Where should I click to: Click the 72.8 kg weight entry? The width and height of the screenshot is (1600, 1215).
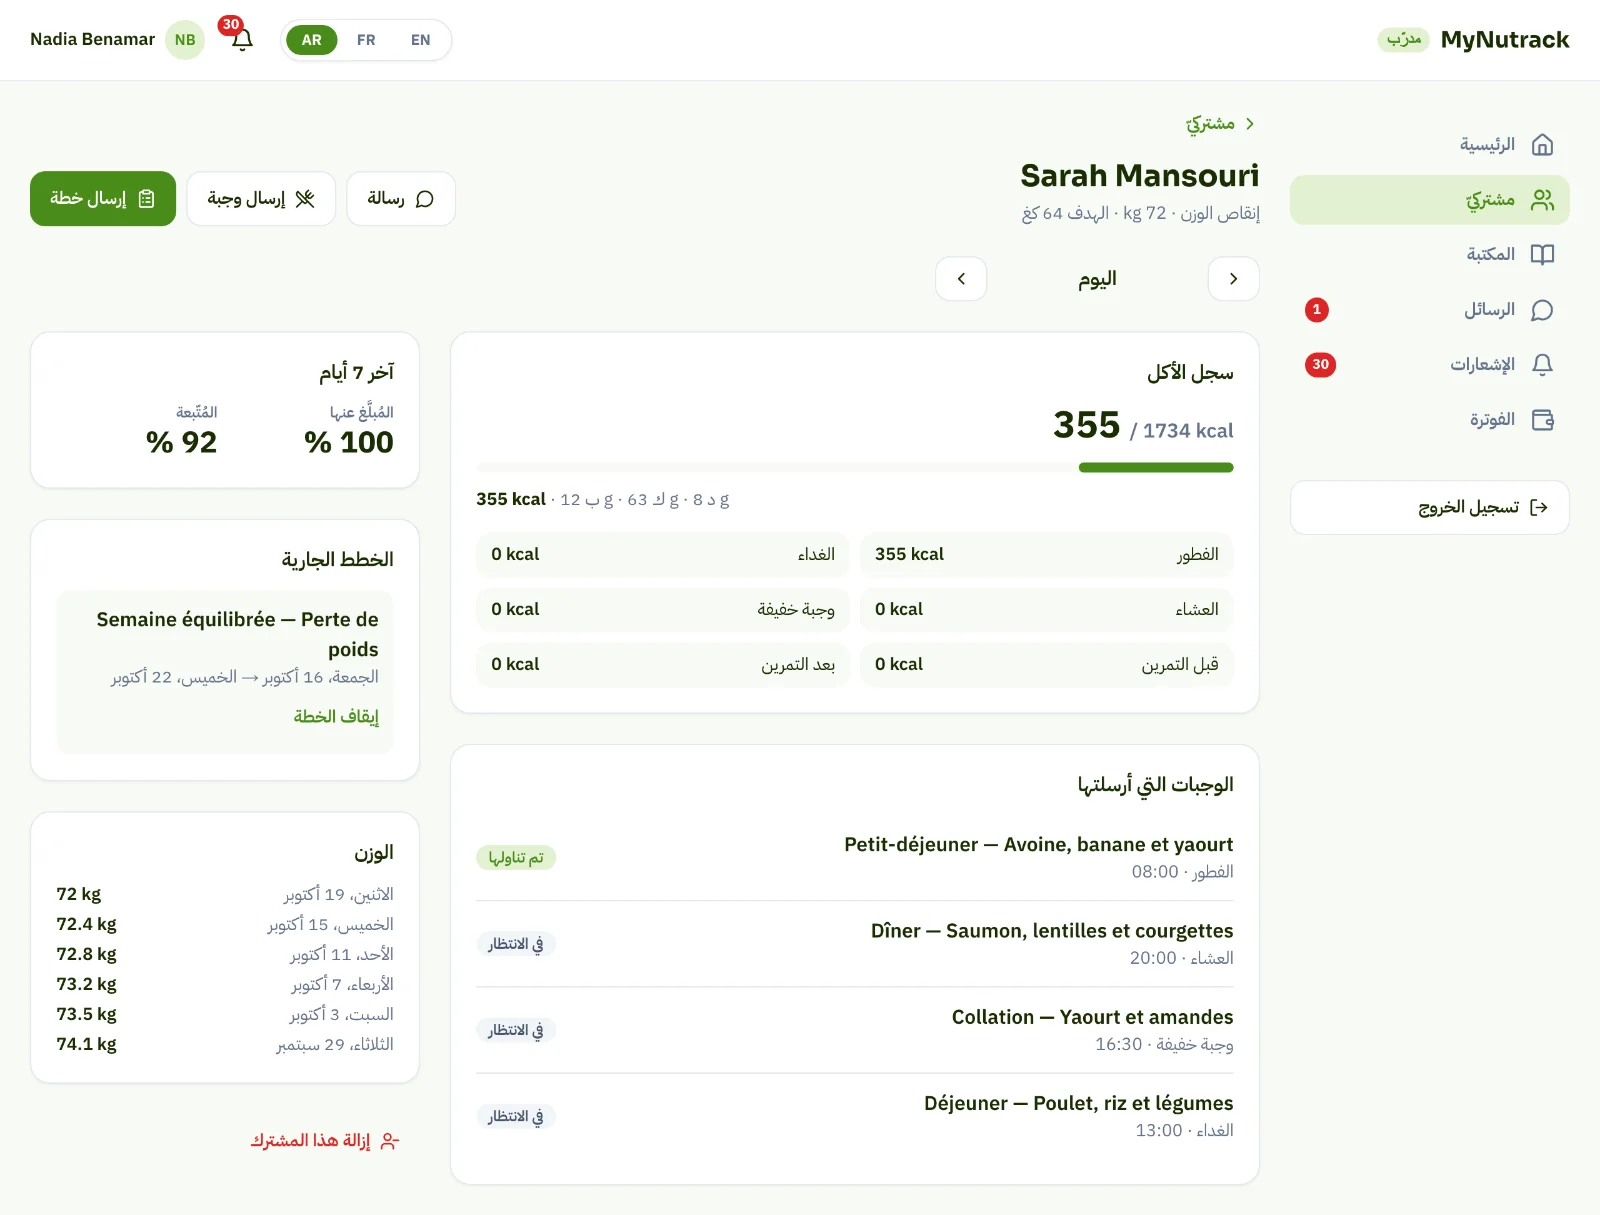[x=225, y=954]
